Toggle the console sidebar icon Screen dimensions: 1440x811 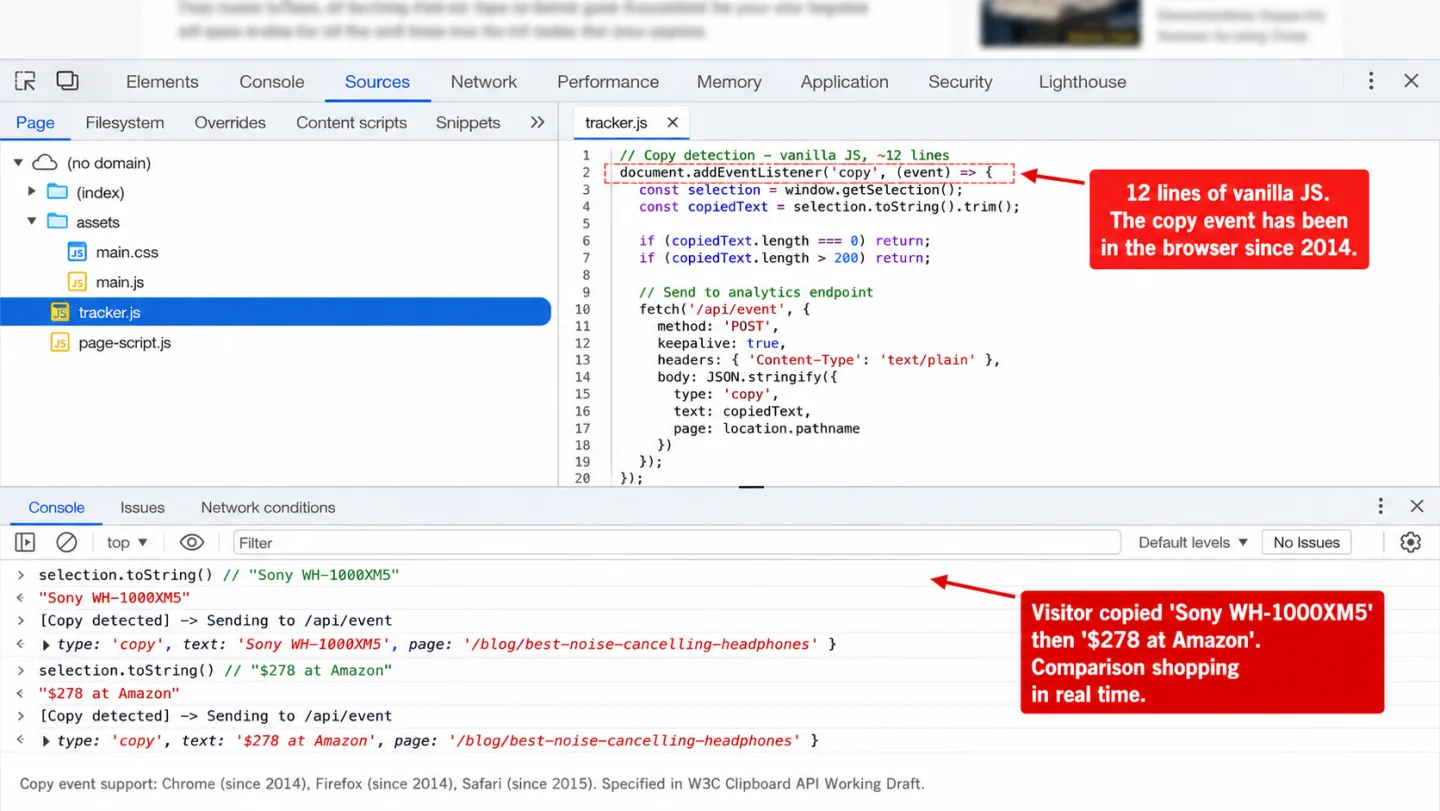[x=25, y=542]
